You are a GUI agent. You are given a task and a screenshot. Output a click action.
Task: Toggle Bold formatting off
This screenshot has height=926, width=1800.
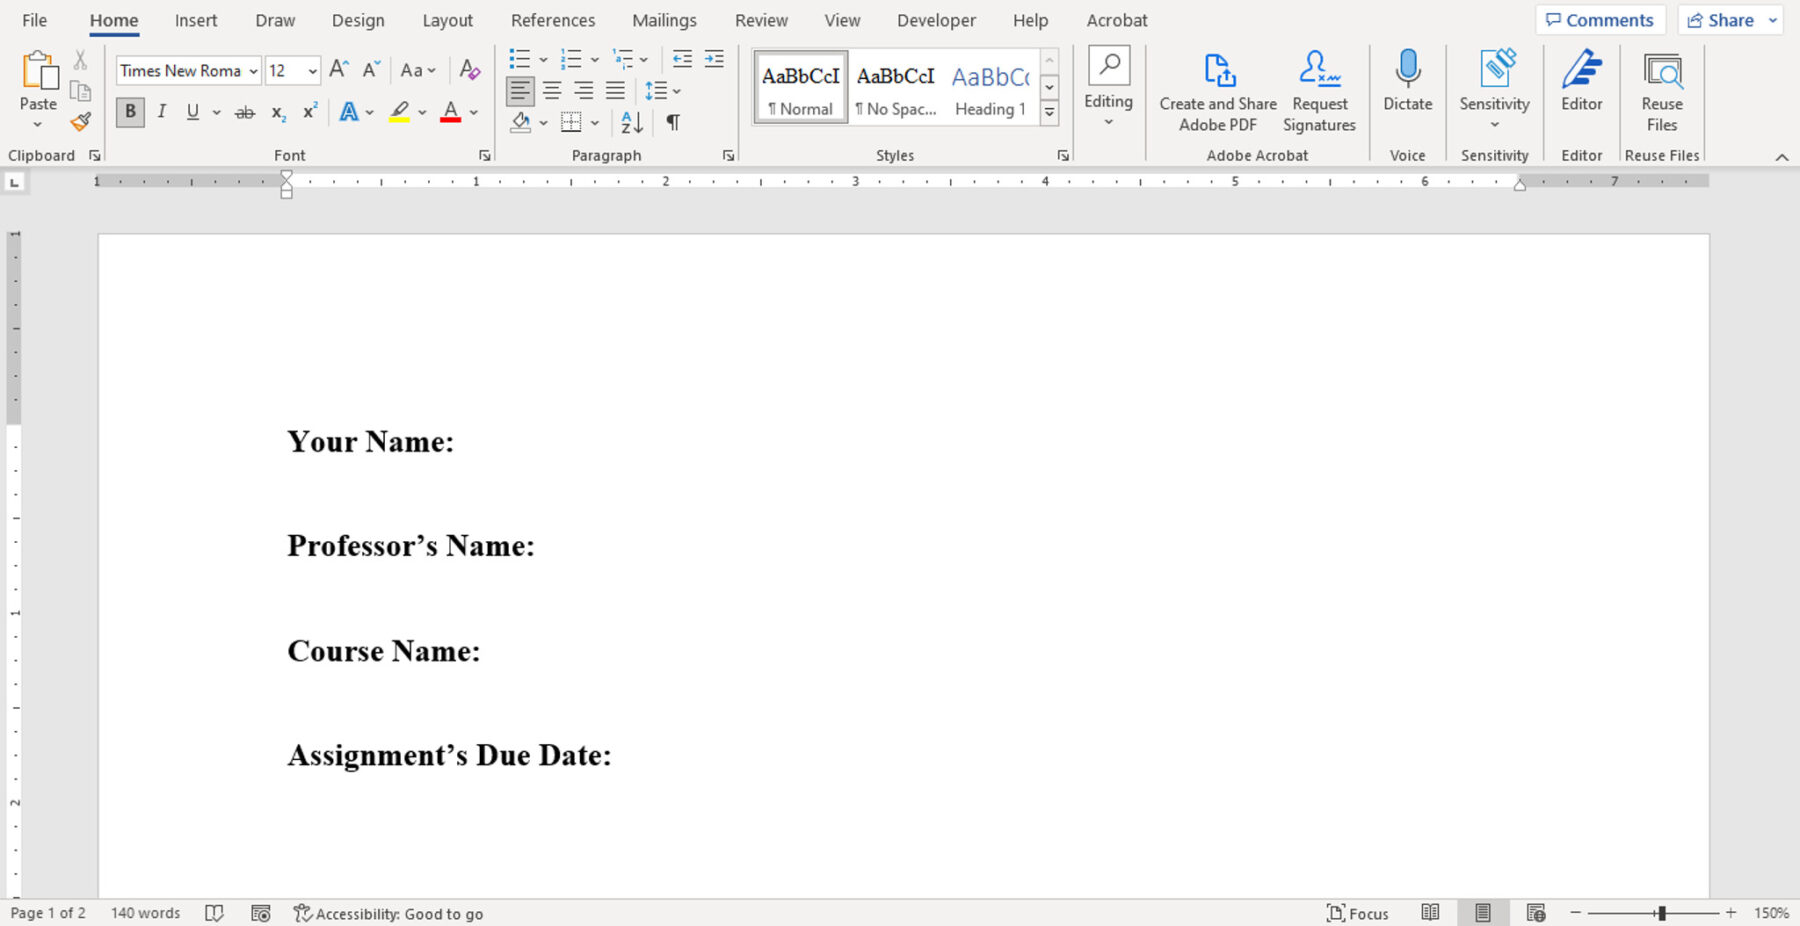[130, 112]
